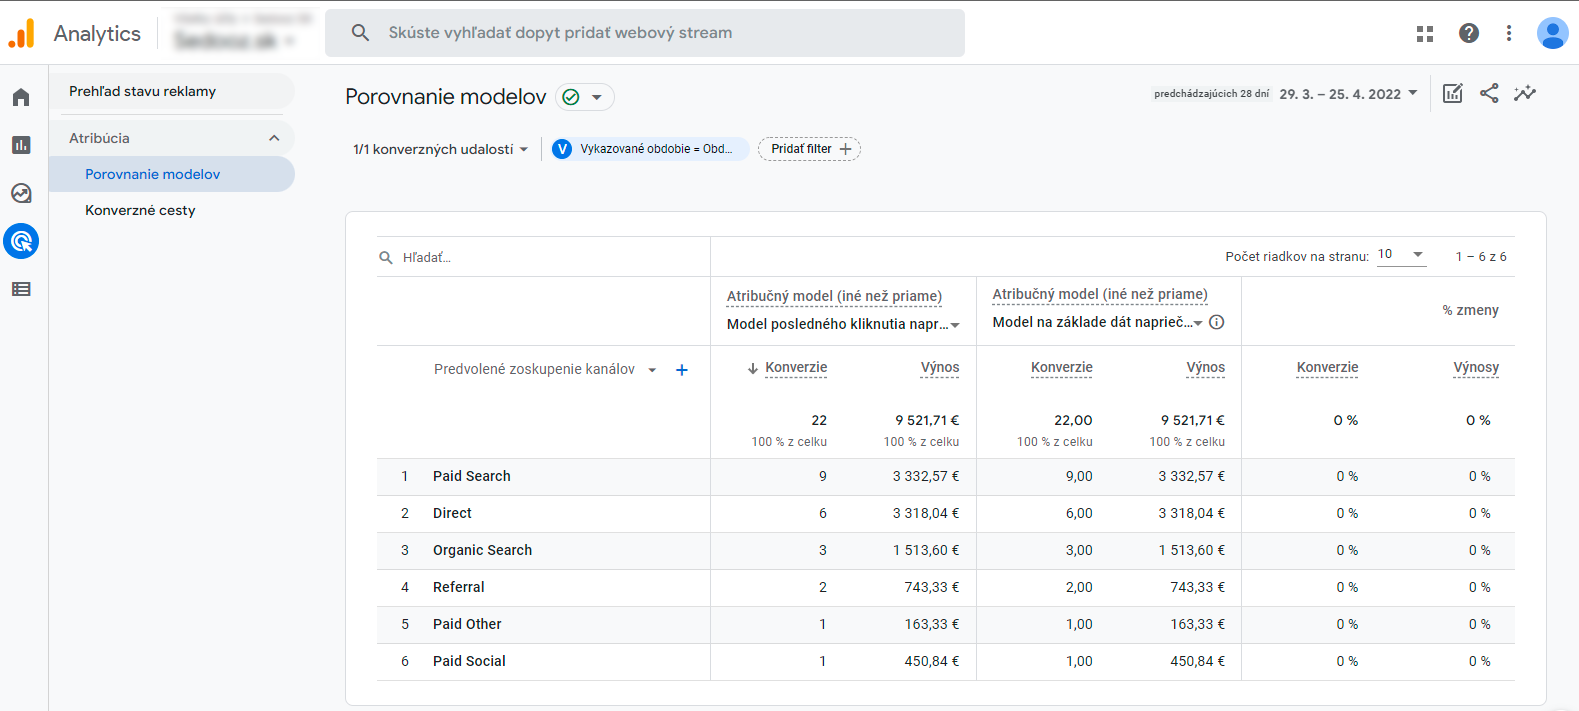This screenshot has width=1579, height=711.
Task: Open the Reports bar chart icon
Action: [x=21, y=145]
